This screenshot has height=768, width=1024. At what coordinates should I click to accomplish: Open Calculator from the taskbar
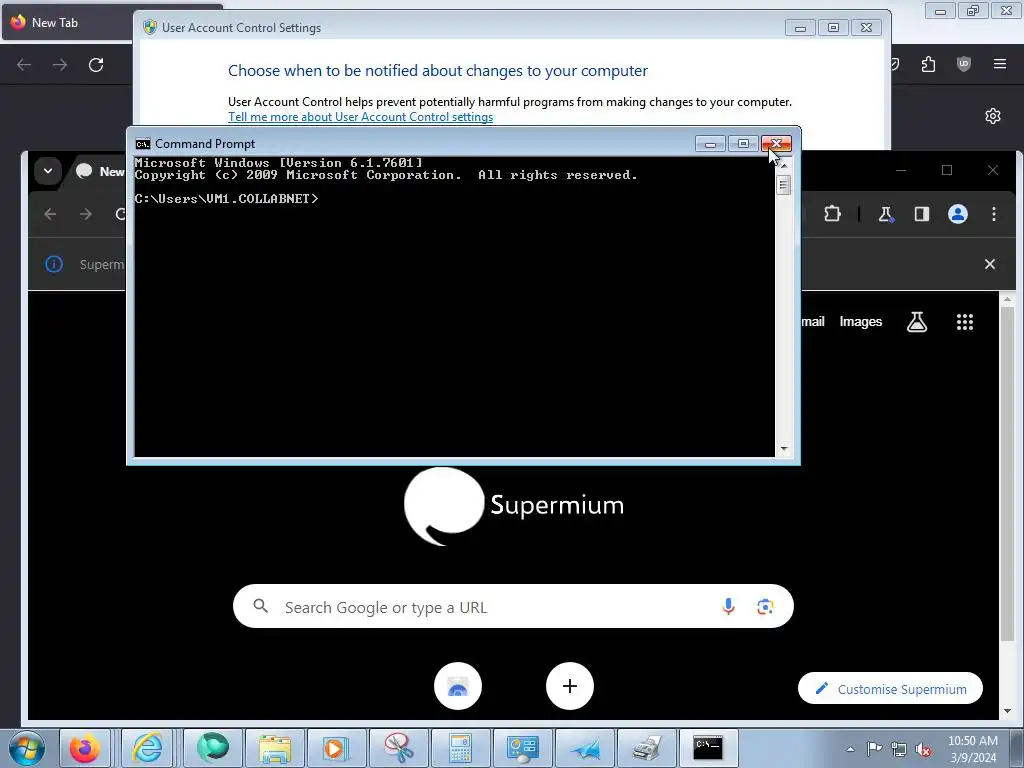[460, 748]
